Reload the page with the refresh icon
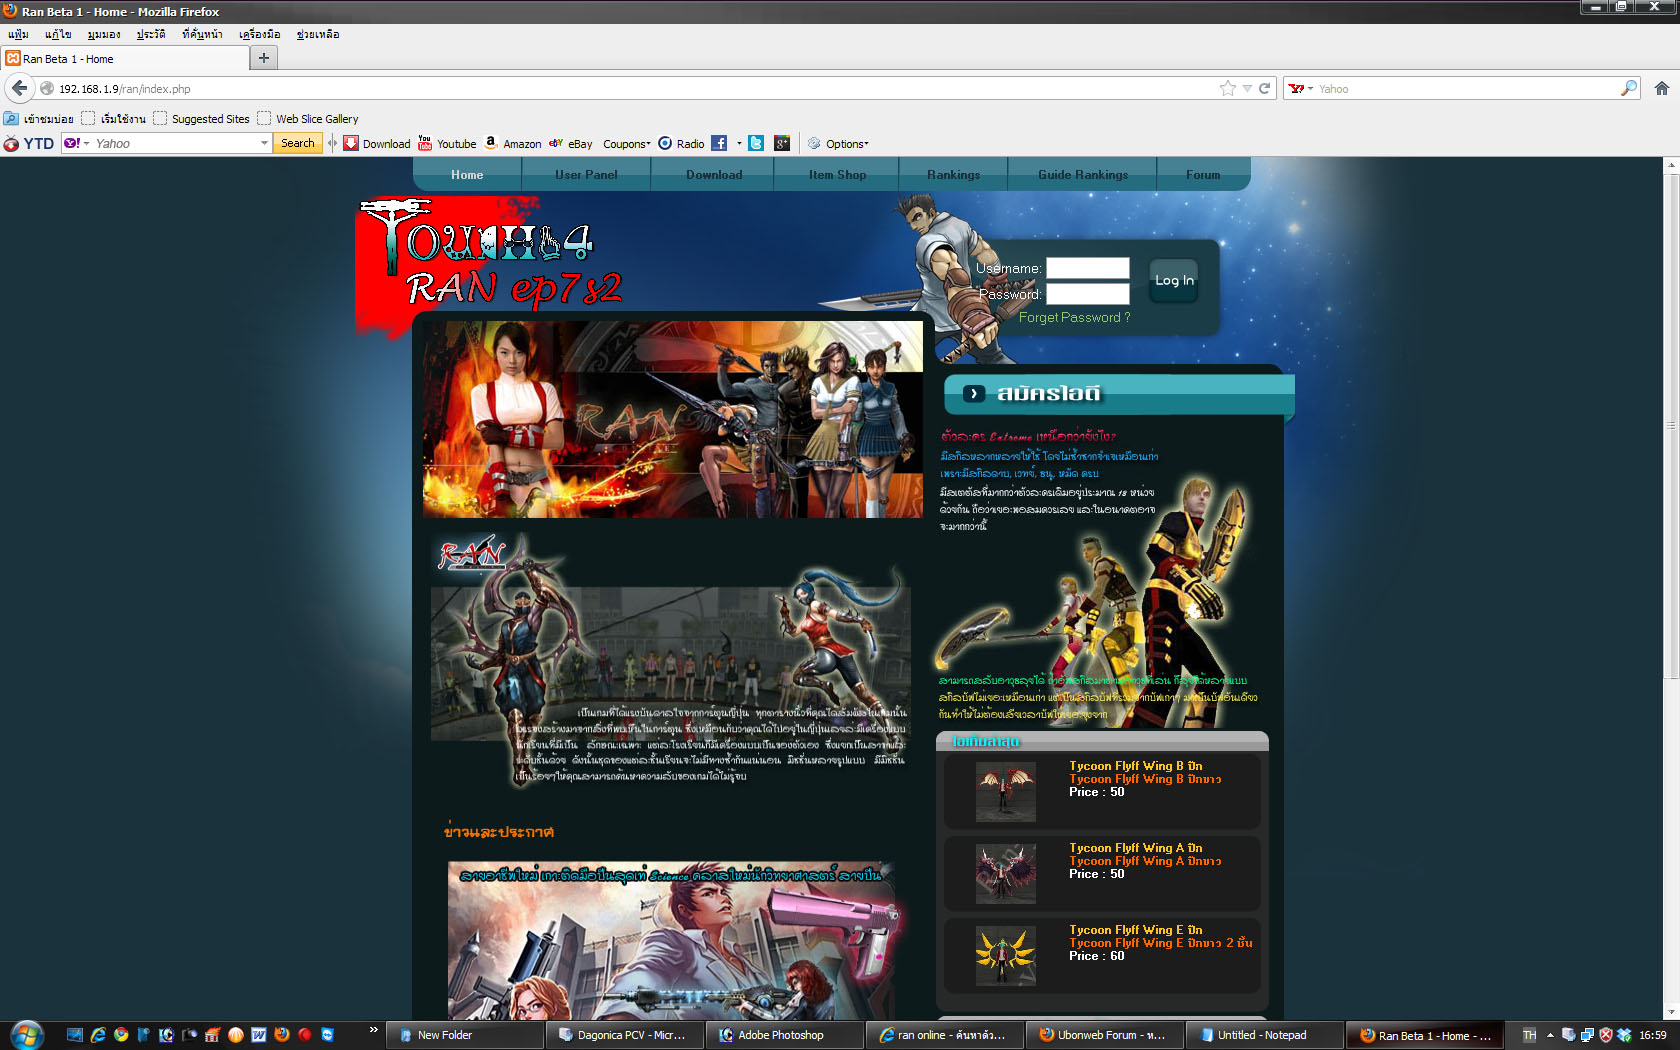Viewport: 1680px width, 1050px height. click(1264, 88)
